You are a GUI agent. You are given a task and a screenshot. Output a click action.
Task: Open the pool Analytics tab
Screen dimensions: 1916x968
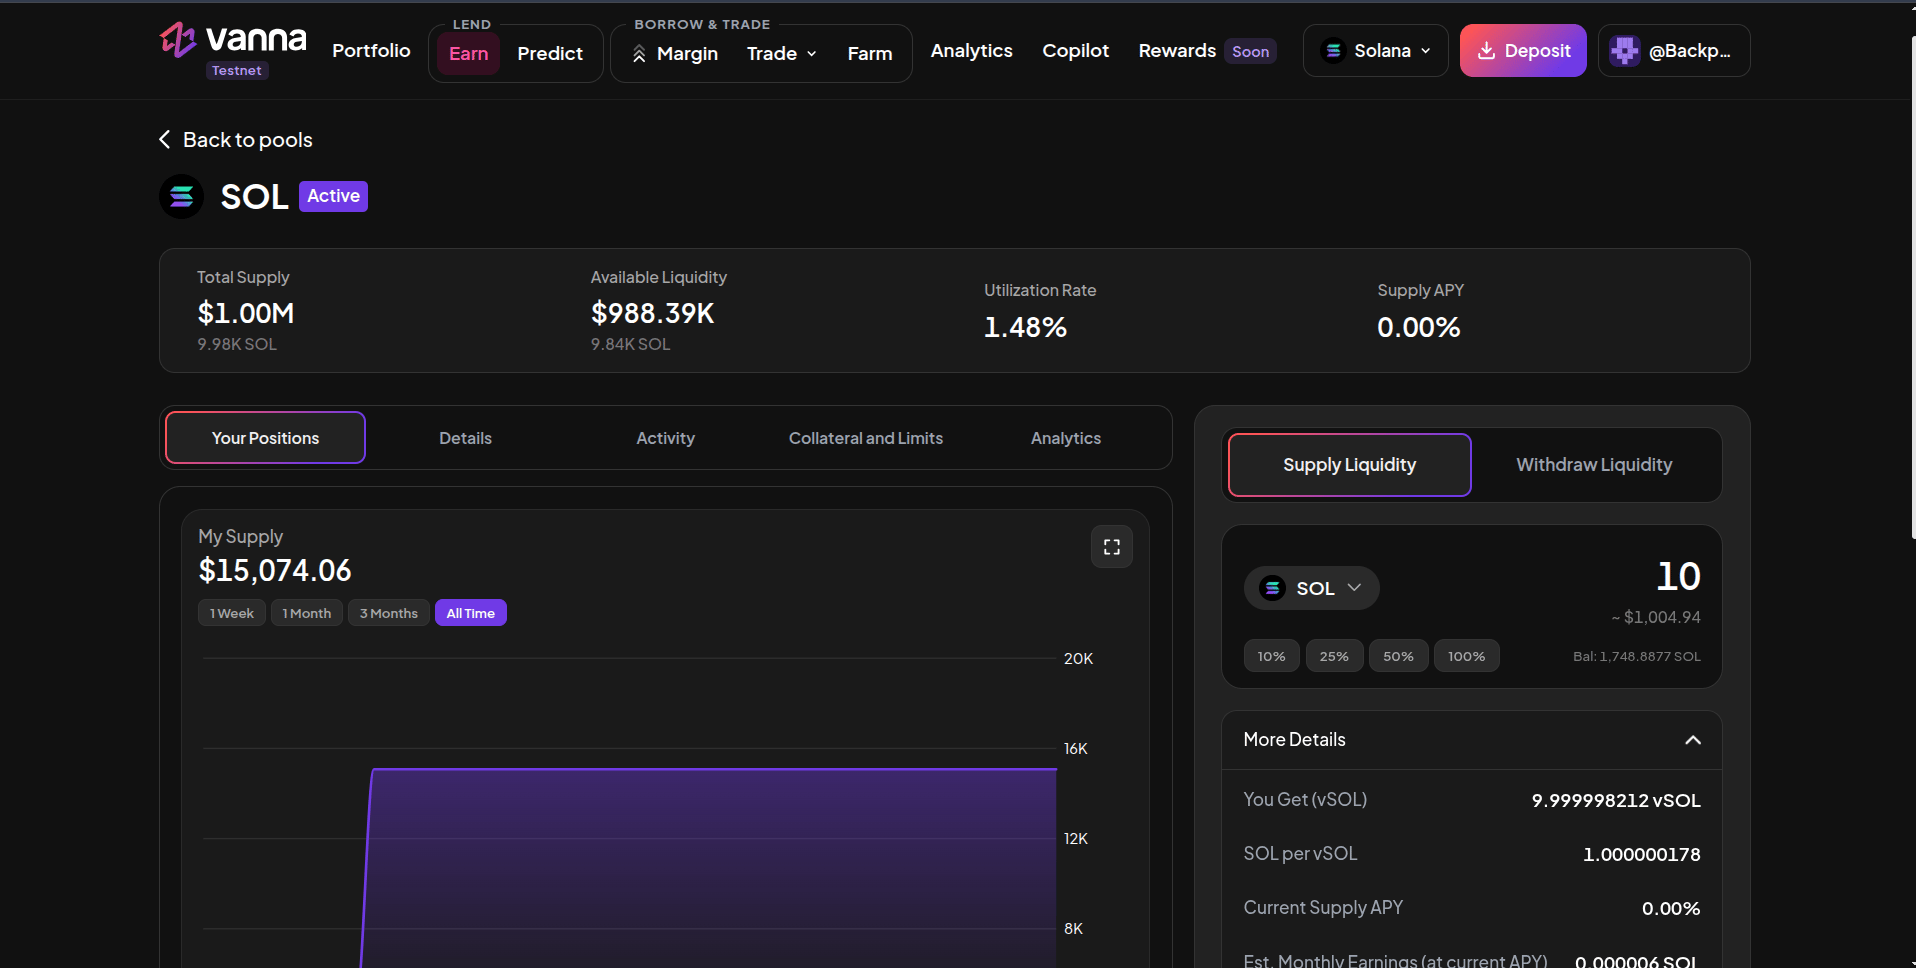pyautogui.click(x=1066, y=438)
